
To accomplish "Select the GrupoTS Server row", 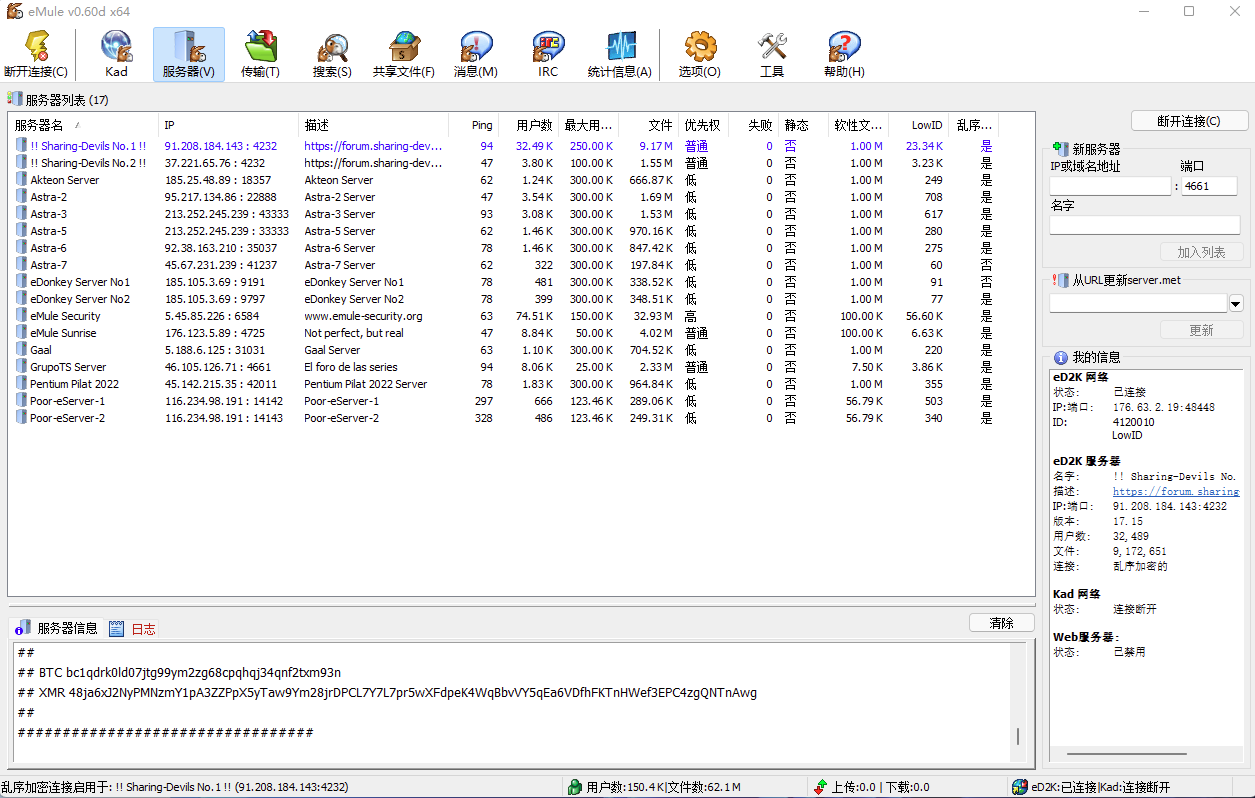I will coord(504,367).
